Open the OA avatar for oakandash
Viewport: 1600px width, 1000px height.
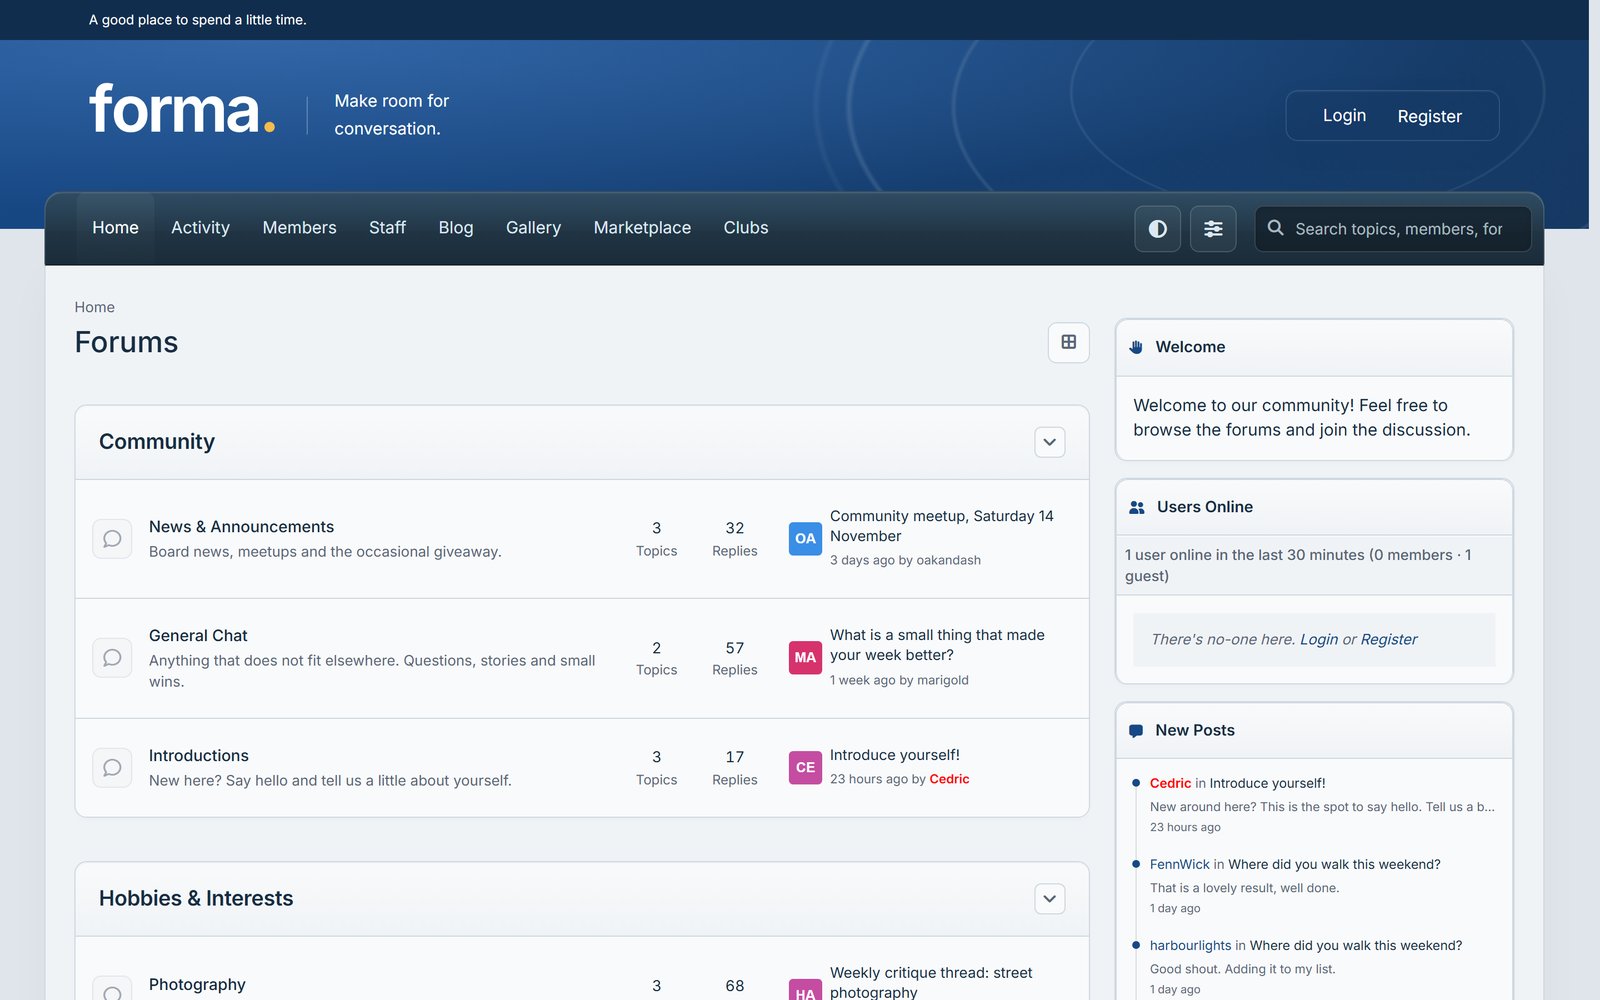click(805, 538)
